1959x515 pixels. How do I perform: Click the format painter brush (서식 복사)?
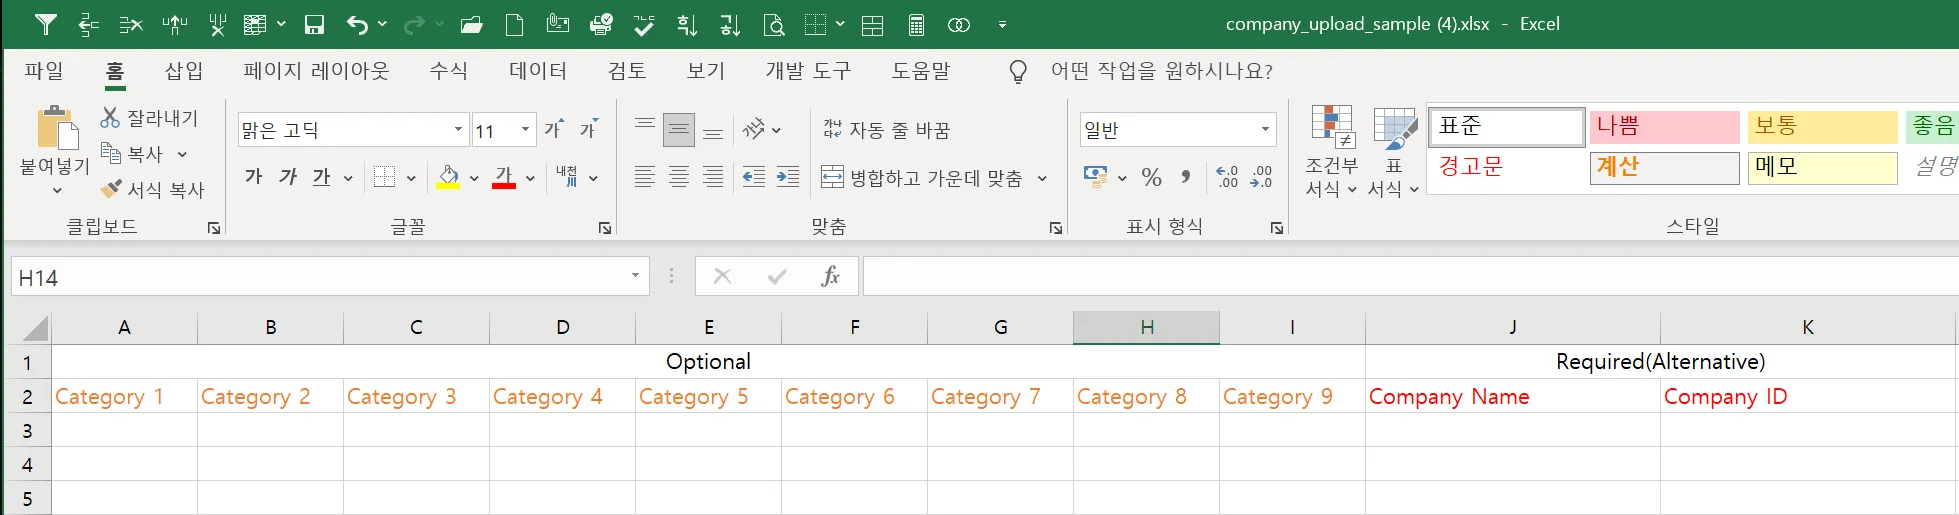[111, 189]
